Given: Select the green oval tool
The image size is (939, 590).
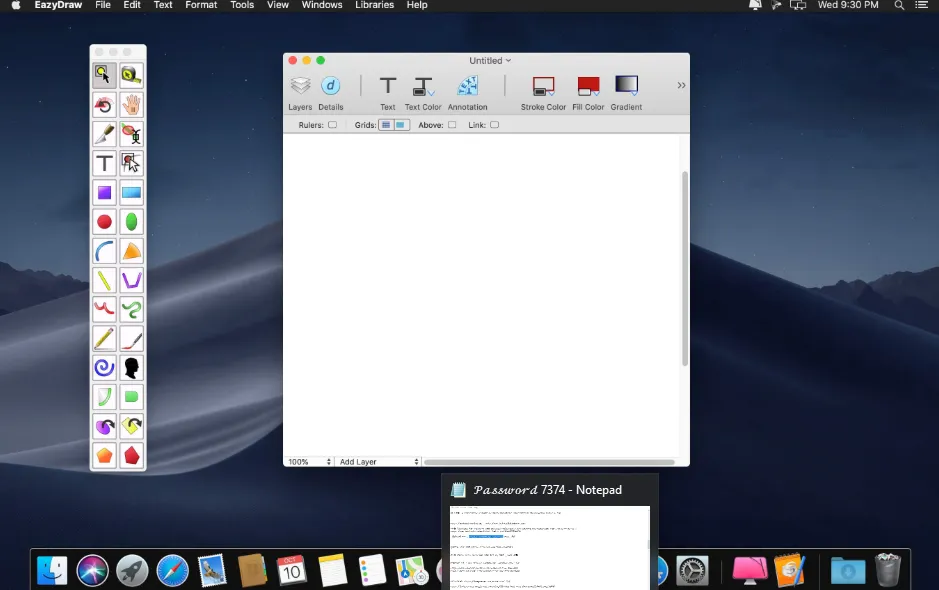Looking at the screenshot, I should point(131,222).
